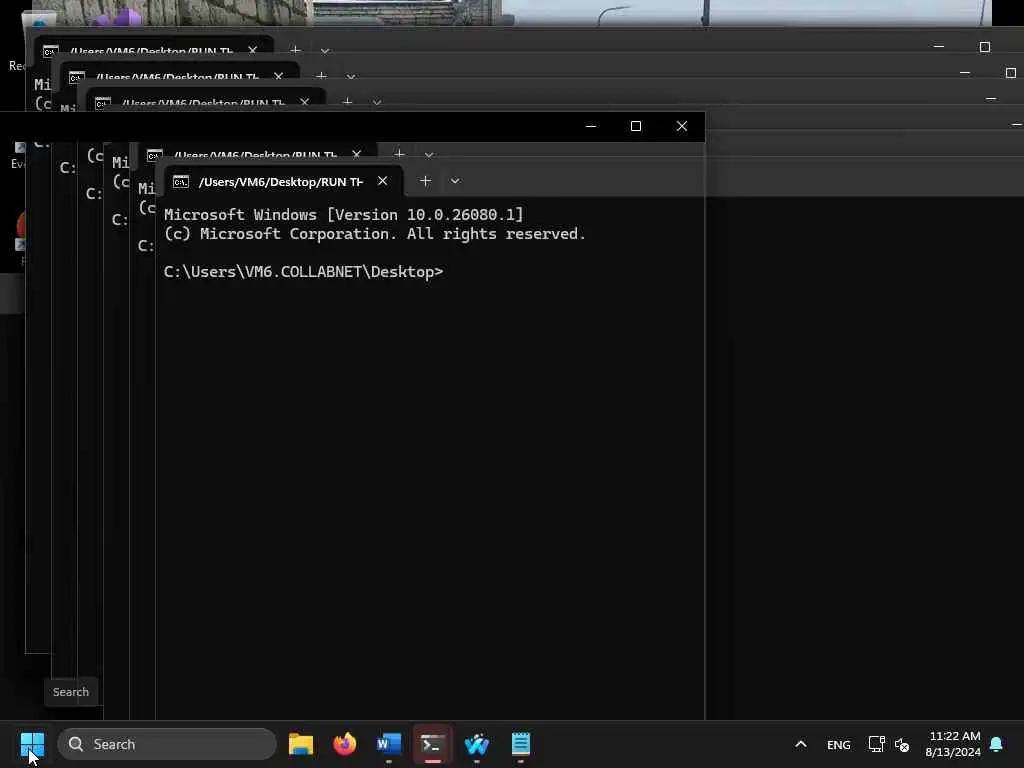Close the tab in terminal directly behind front
1024x768 pixels.
click(357, 154)
